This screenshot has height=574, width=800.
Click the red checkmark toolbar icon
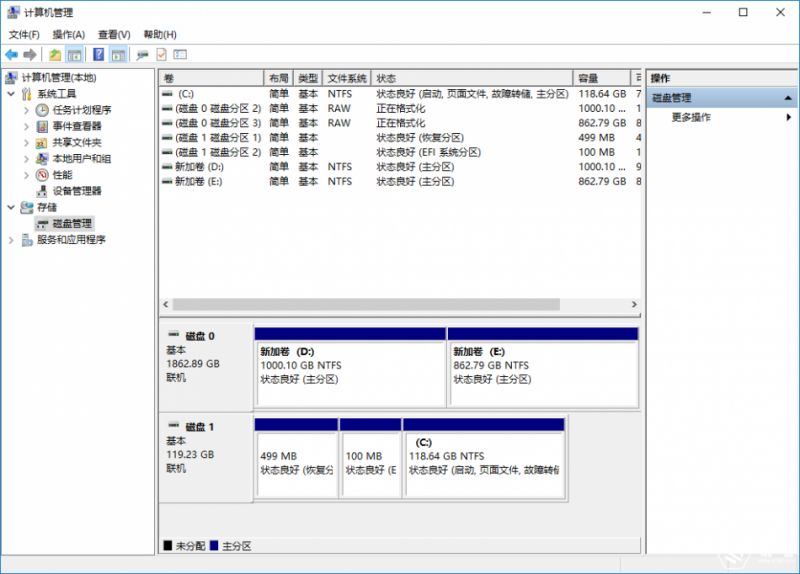(x=161, y=54)
